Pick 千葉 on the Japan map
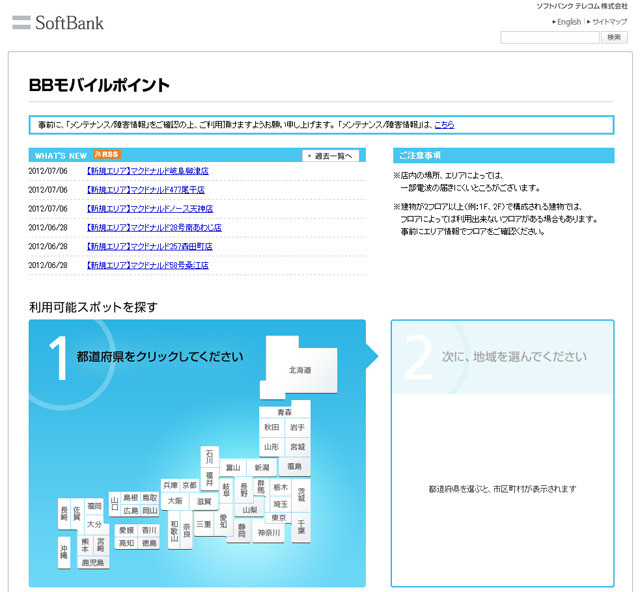640x592 pixels. 301,527
